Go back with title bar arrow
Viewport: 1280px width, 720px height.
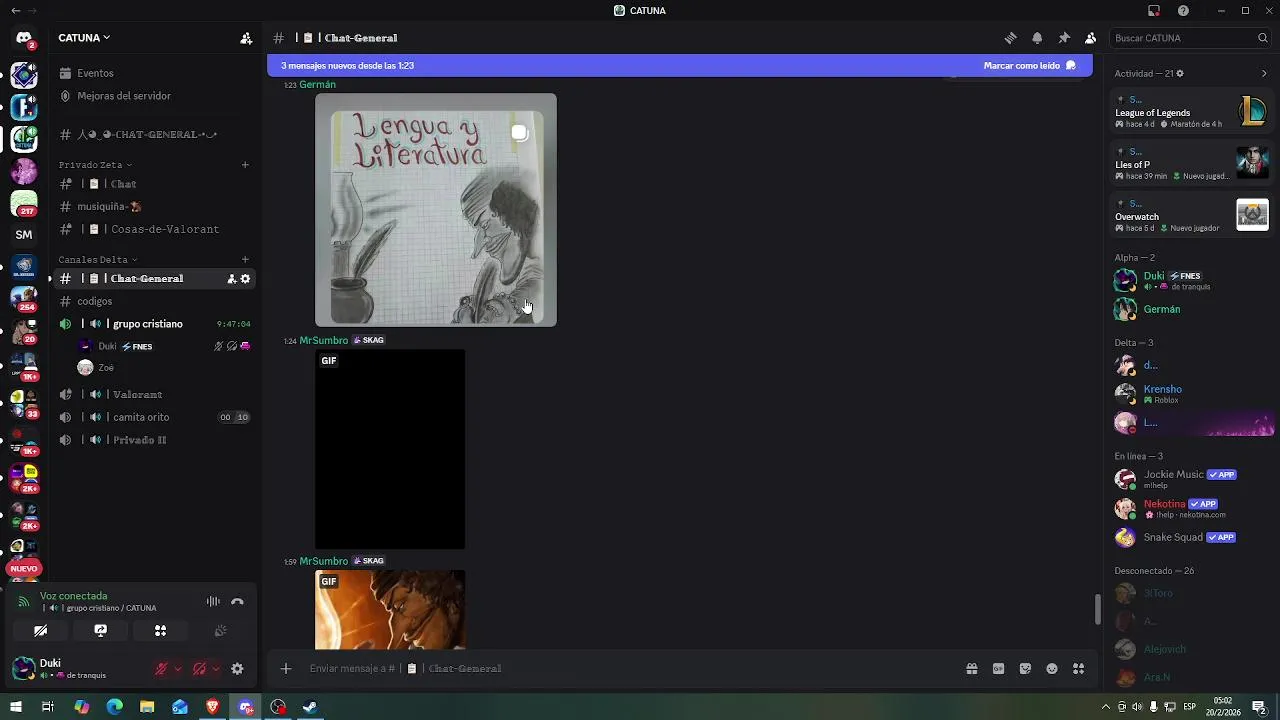pyautogui.click(x=15, y=11)
